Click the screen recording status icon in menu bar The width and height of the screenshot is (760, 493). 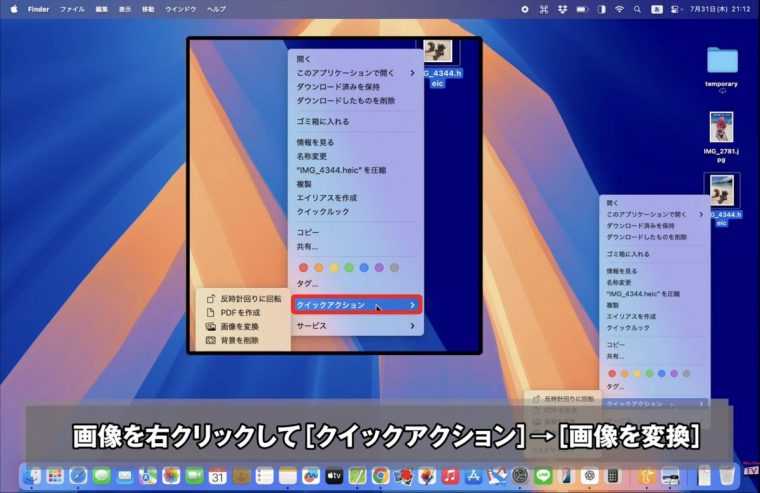[x=524, y=9]
